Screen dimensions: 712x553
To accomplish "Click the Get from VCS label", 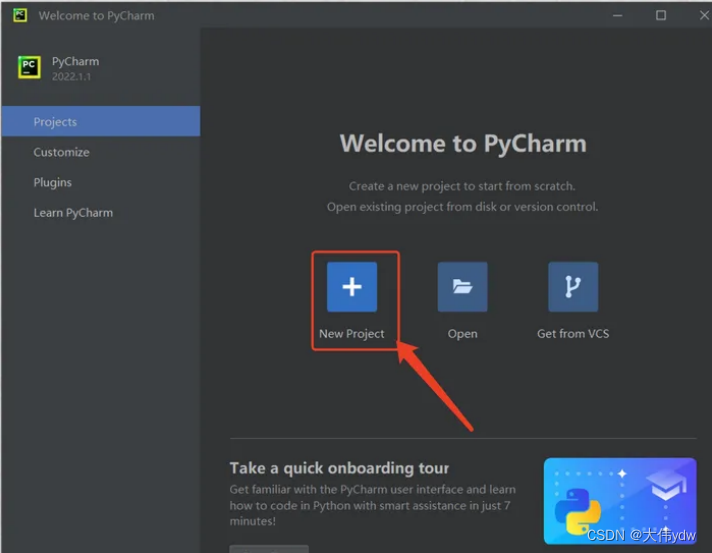I will click(x=573, y=334).
